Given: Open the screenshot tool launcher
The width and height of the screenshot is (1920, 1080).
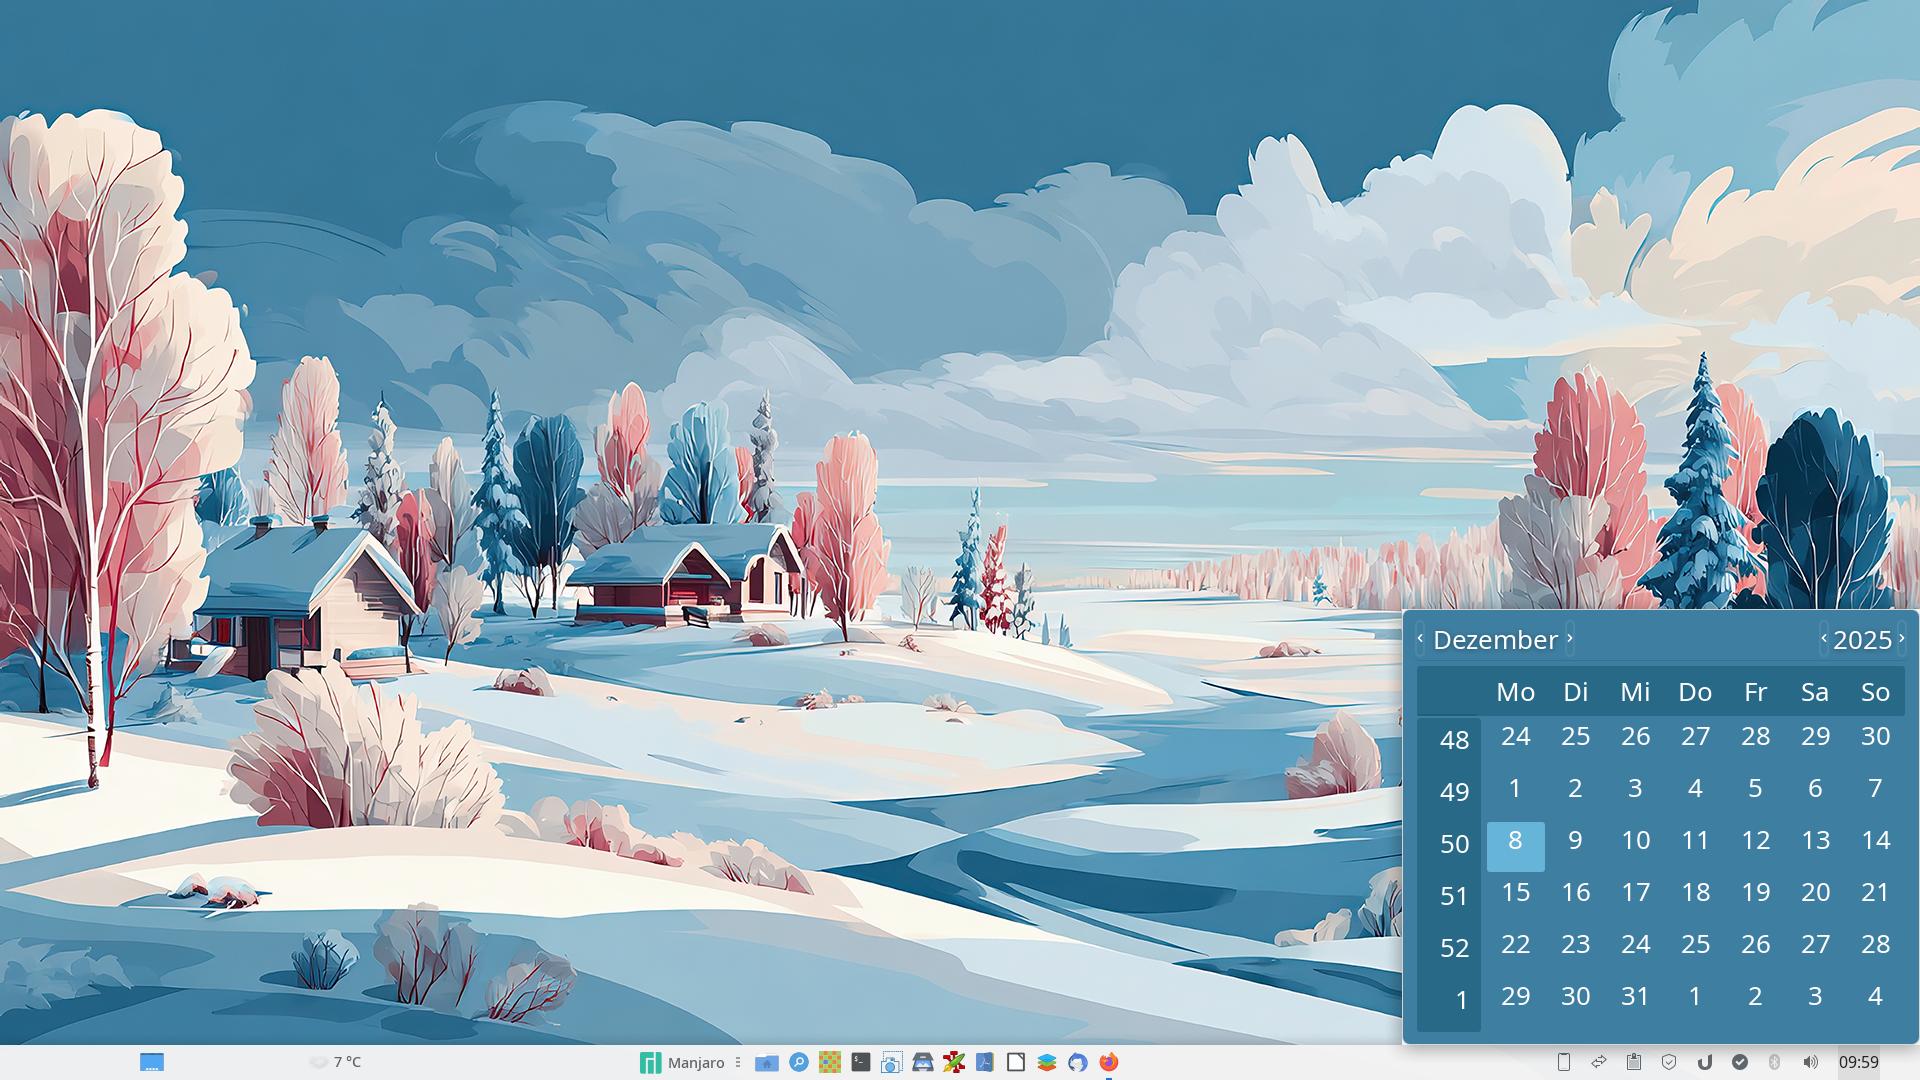Looking at the screenshot, I should (x=891, y=1062).
